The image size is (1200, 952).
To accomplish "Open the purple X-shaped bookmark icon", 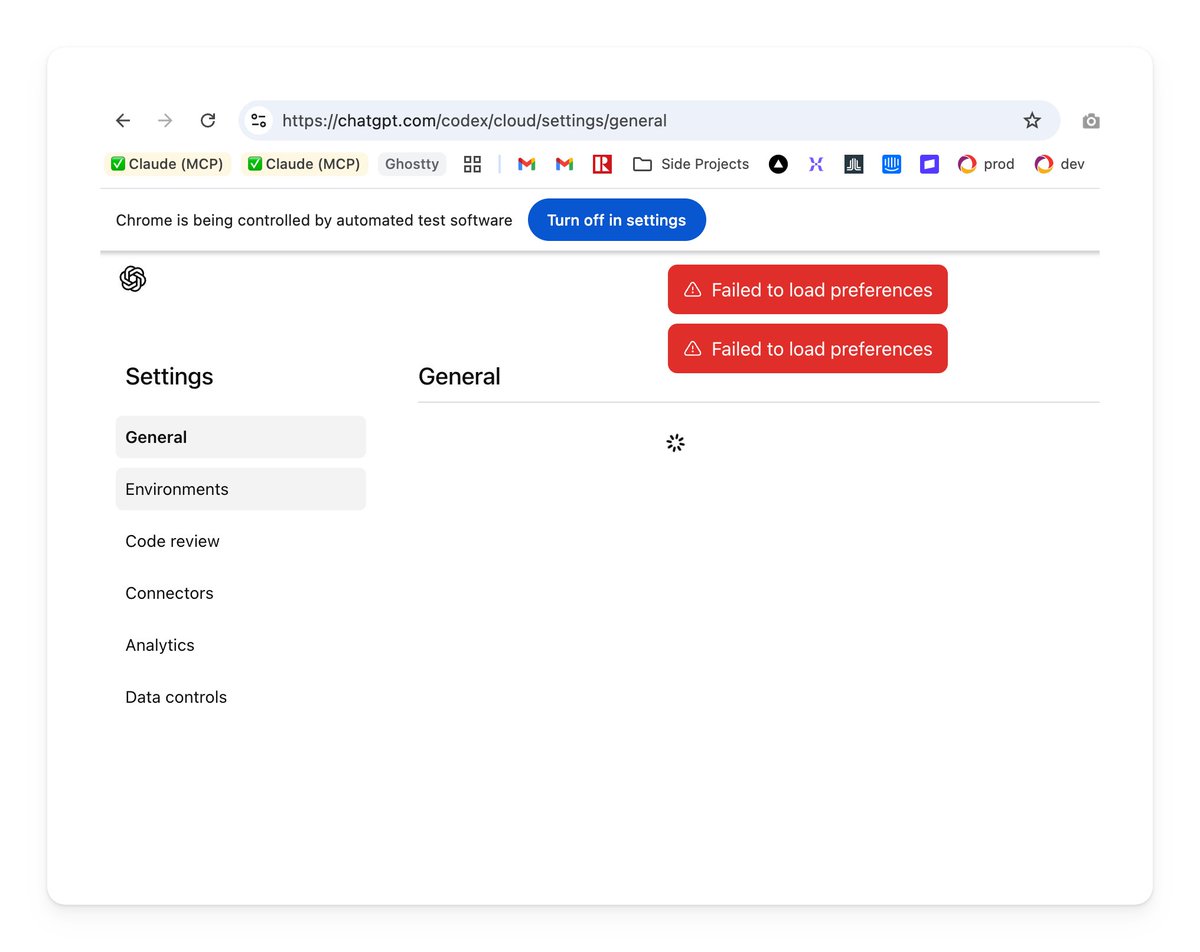I will click(x=816, y=164).
